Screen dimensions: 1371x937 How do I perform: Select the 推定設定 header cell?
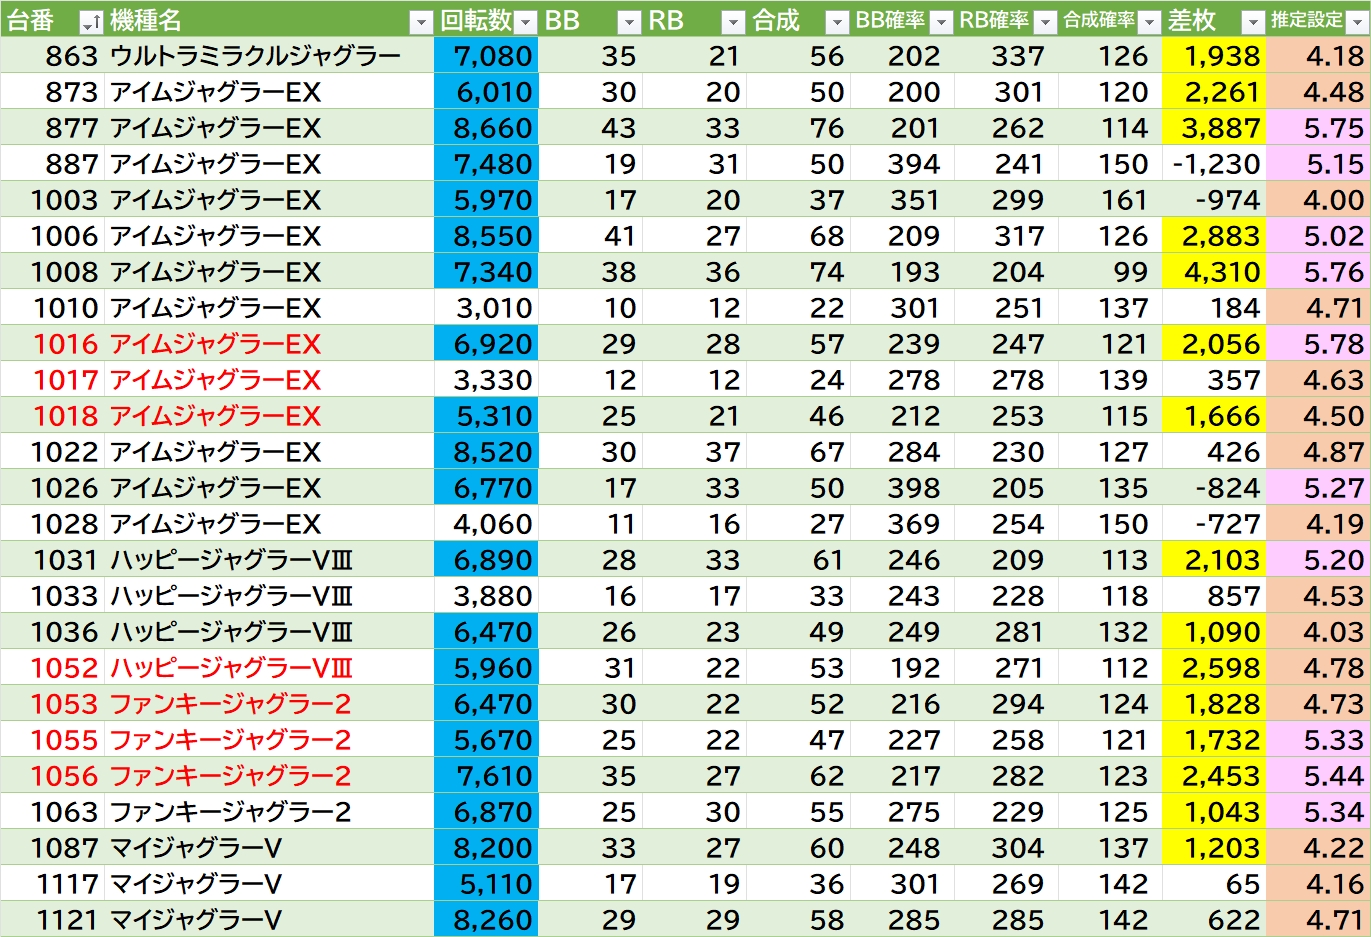pos(1318,20)
